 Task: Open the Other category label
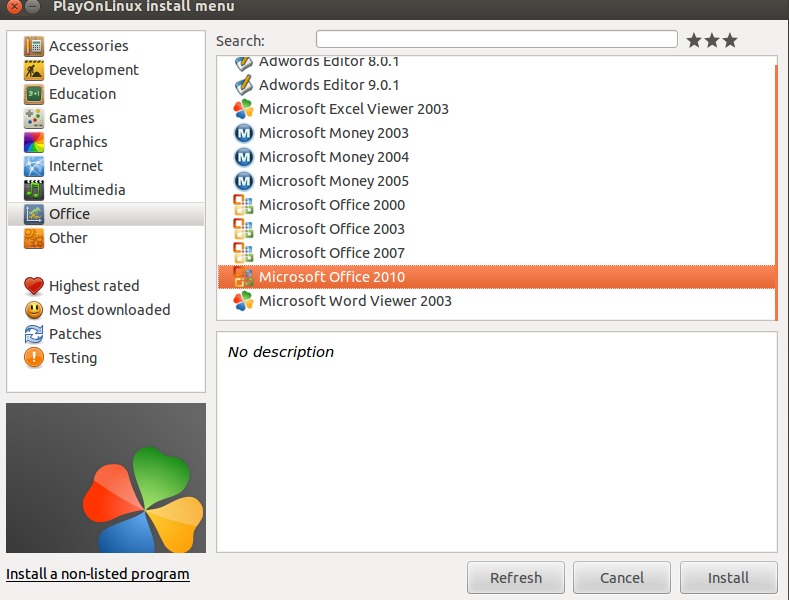[x=68, y=238]
